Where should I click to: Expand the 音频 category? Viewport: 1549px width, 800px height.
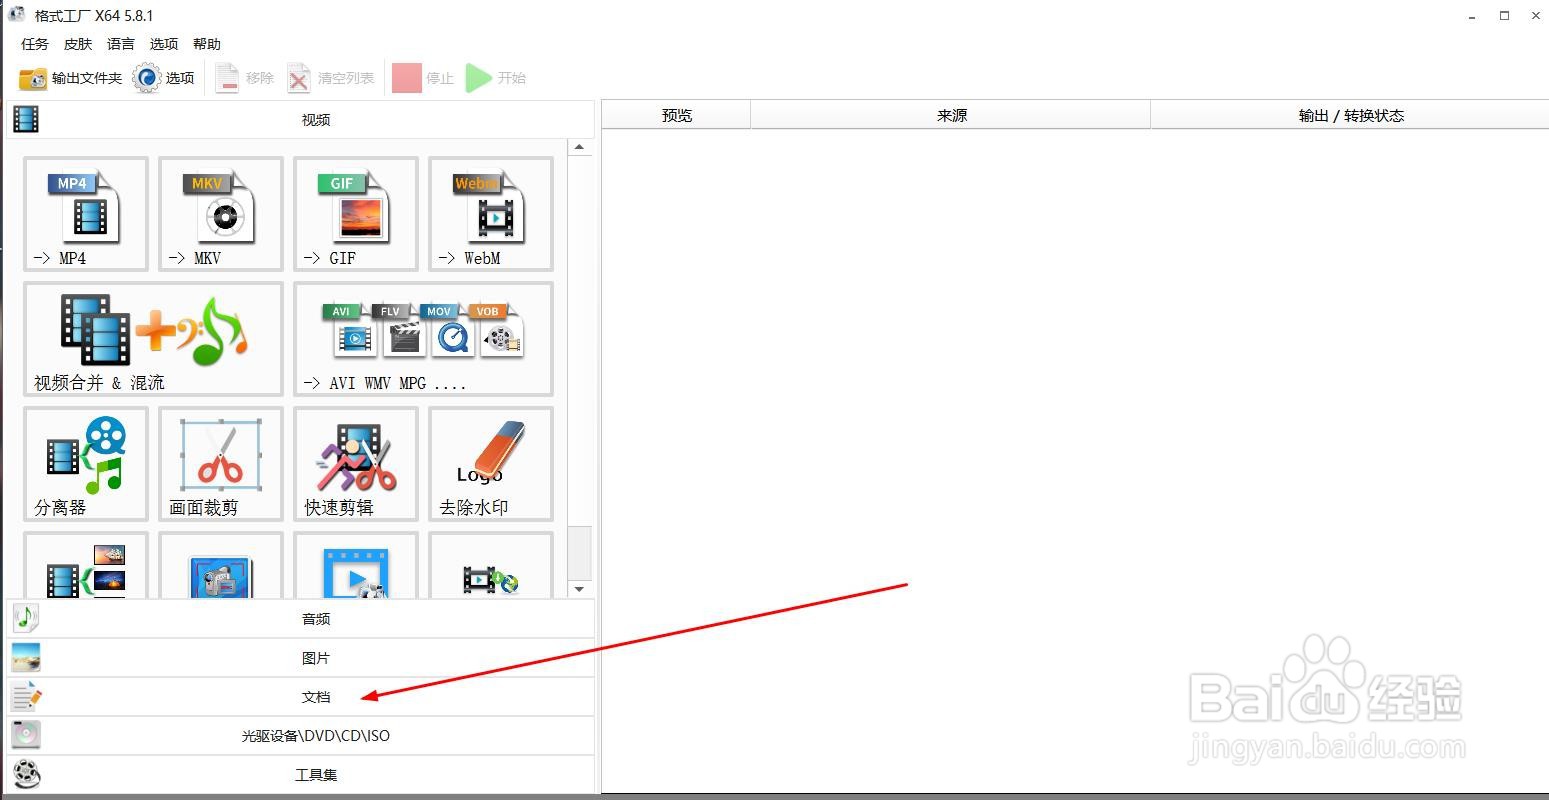click(300, 619)
